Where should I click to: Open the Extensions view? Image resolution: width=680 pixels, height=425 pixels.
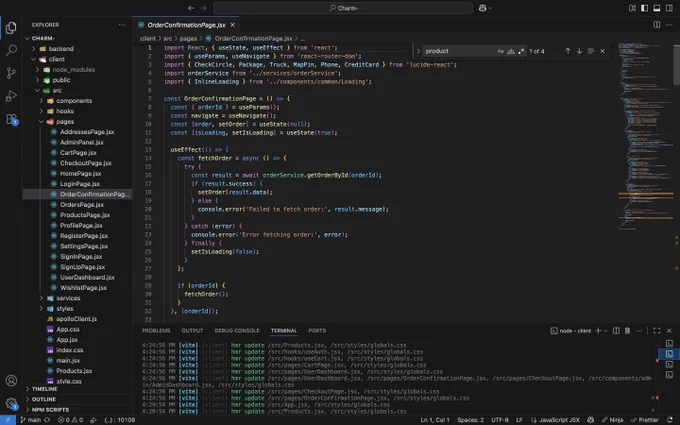tap(11, 119)
